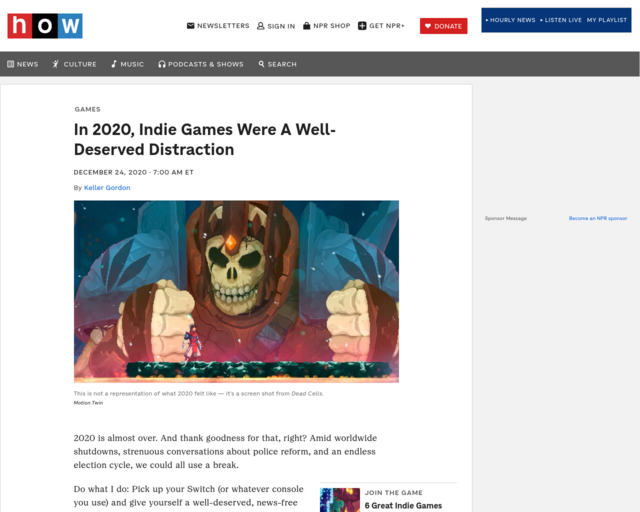640x512 pixels.
Task: Open the NEWSLETTERS link
Action: 223,26
